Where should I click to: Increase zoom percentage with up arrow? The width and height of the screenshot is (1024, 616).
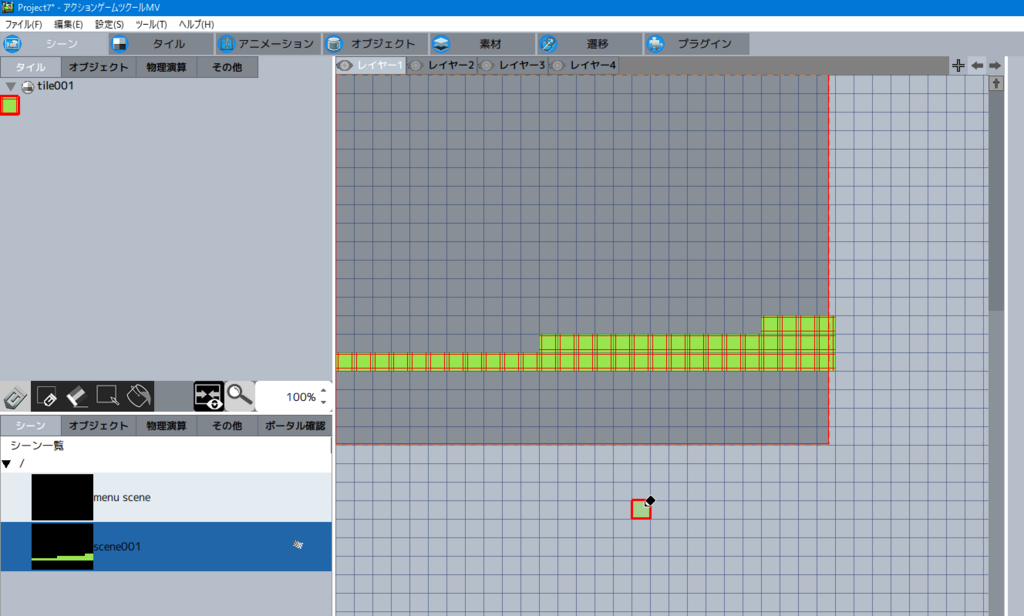pos(323,391)
